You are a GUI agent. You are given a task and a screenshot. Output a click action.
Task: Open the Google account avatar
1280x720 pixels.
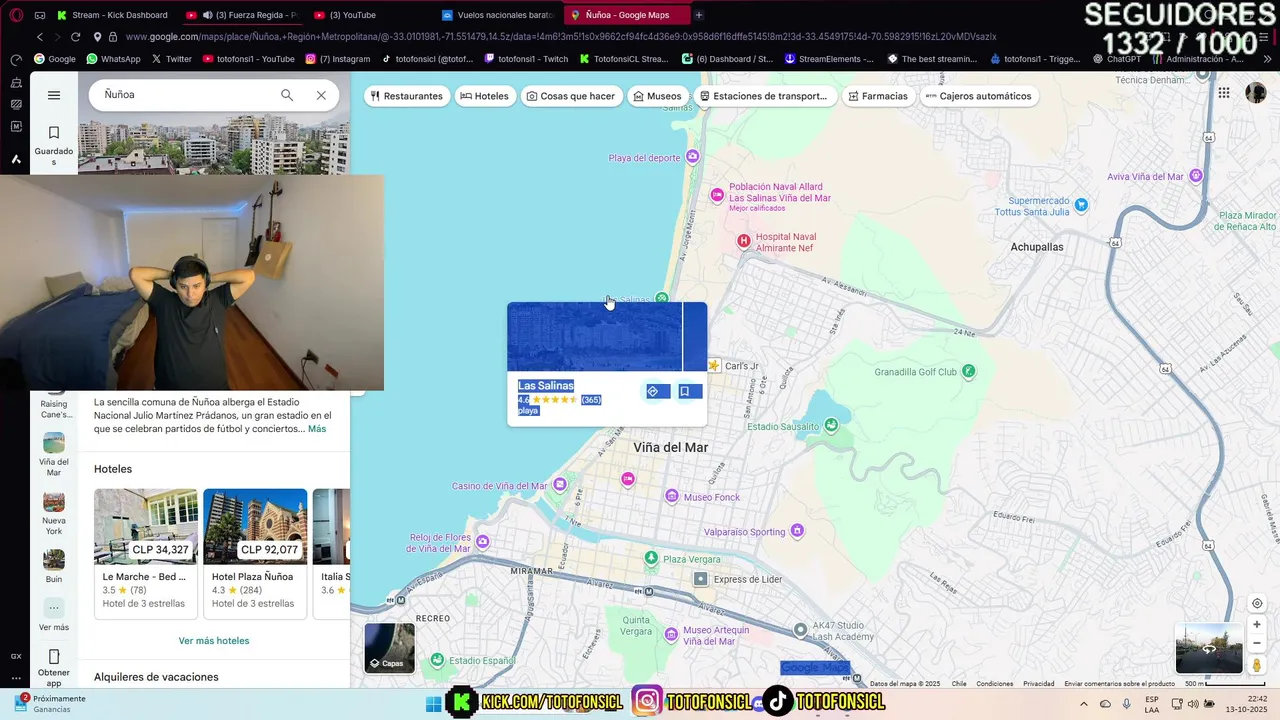pos(1255,93)
